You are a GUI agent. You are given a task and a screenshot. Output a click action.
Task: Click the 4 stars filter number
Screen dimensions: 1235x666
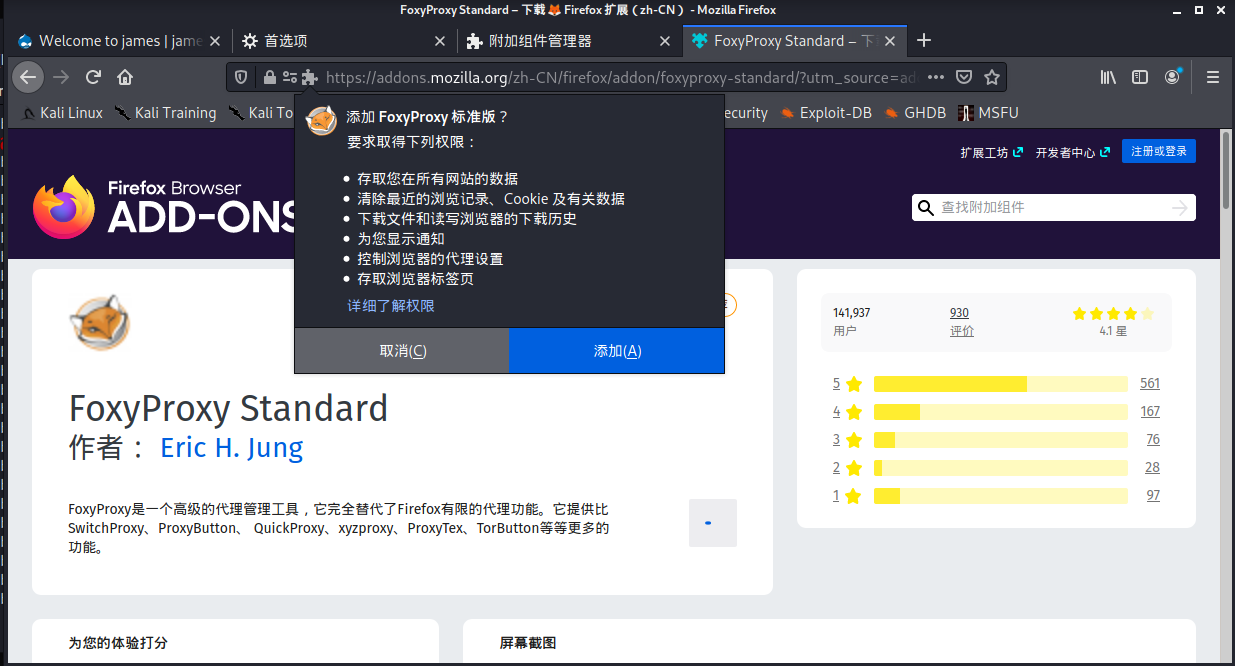point(836,412)
